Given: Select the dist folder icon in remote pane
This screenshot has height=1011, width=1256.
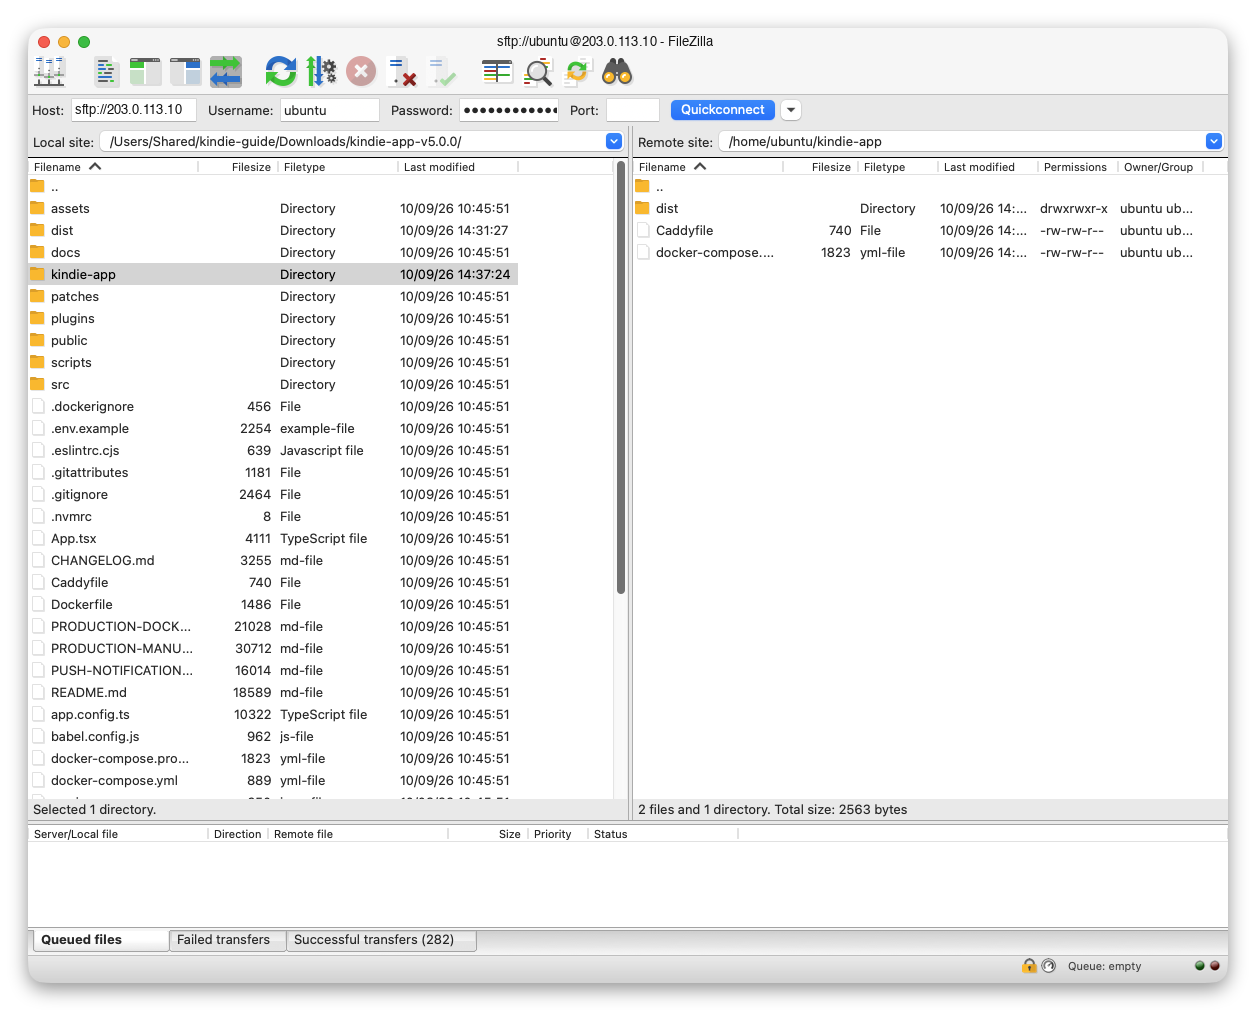Looking at the screenshot, I should point(643,208).
